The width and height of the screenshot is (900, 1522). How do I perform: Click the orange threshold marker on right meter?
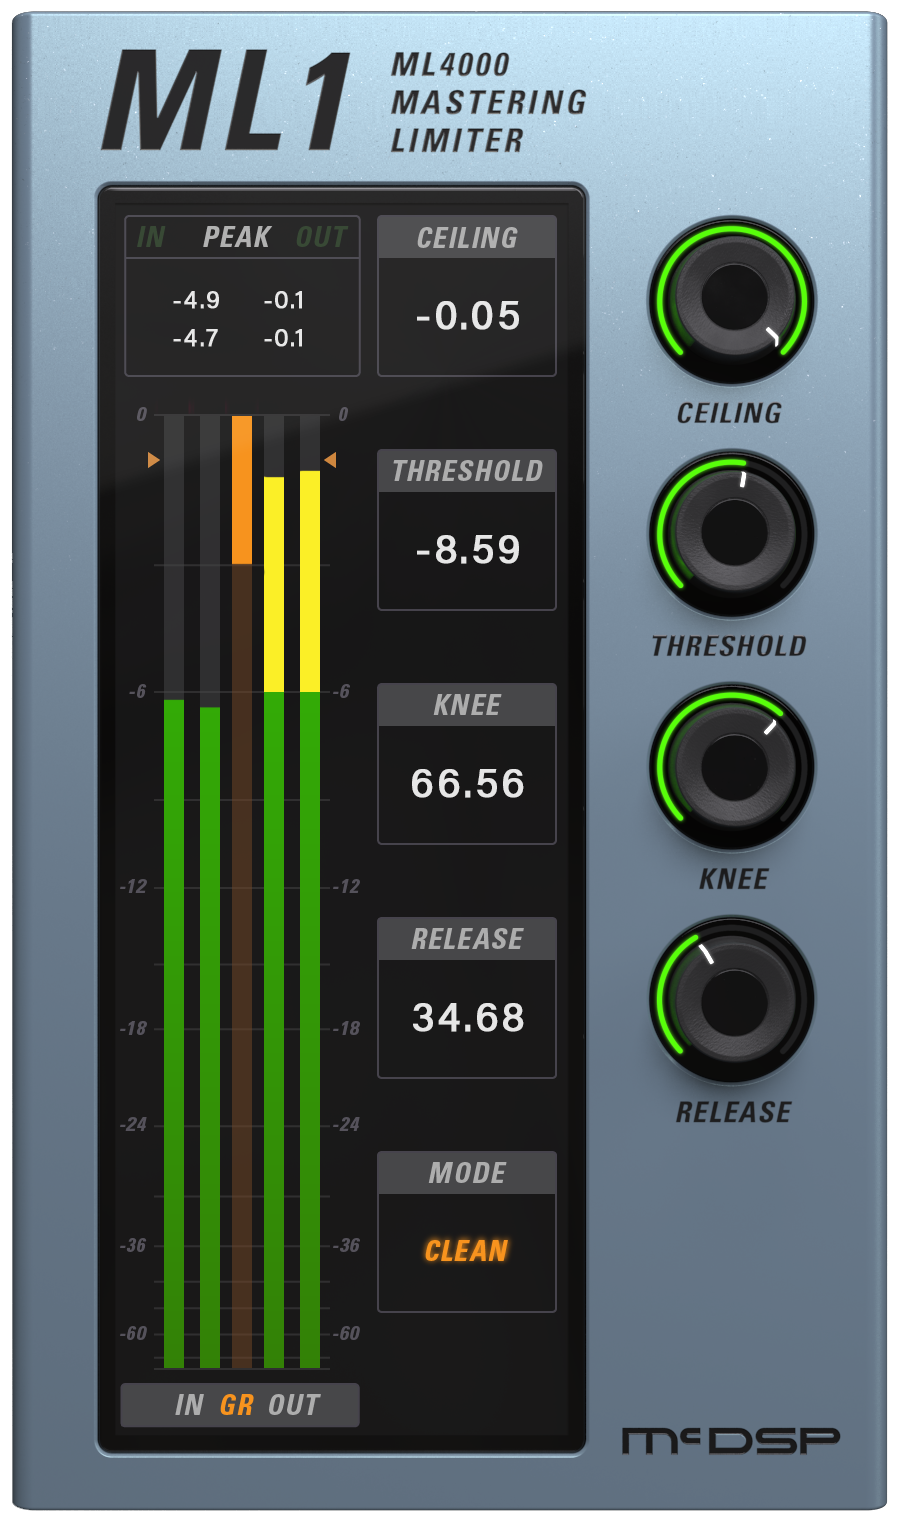pos(330,460)
